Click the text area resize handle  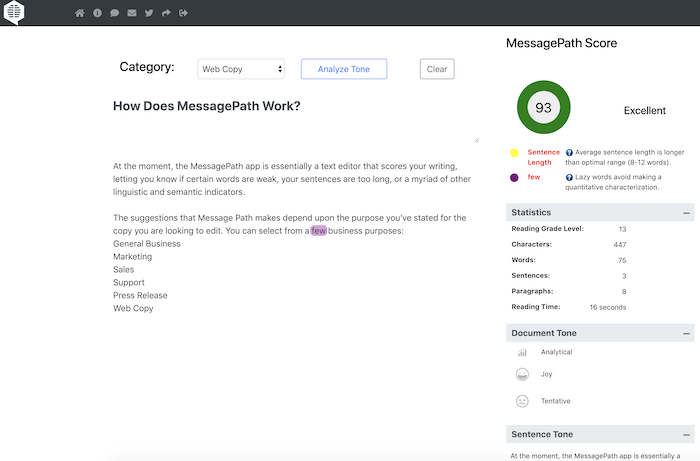point(476,140)
